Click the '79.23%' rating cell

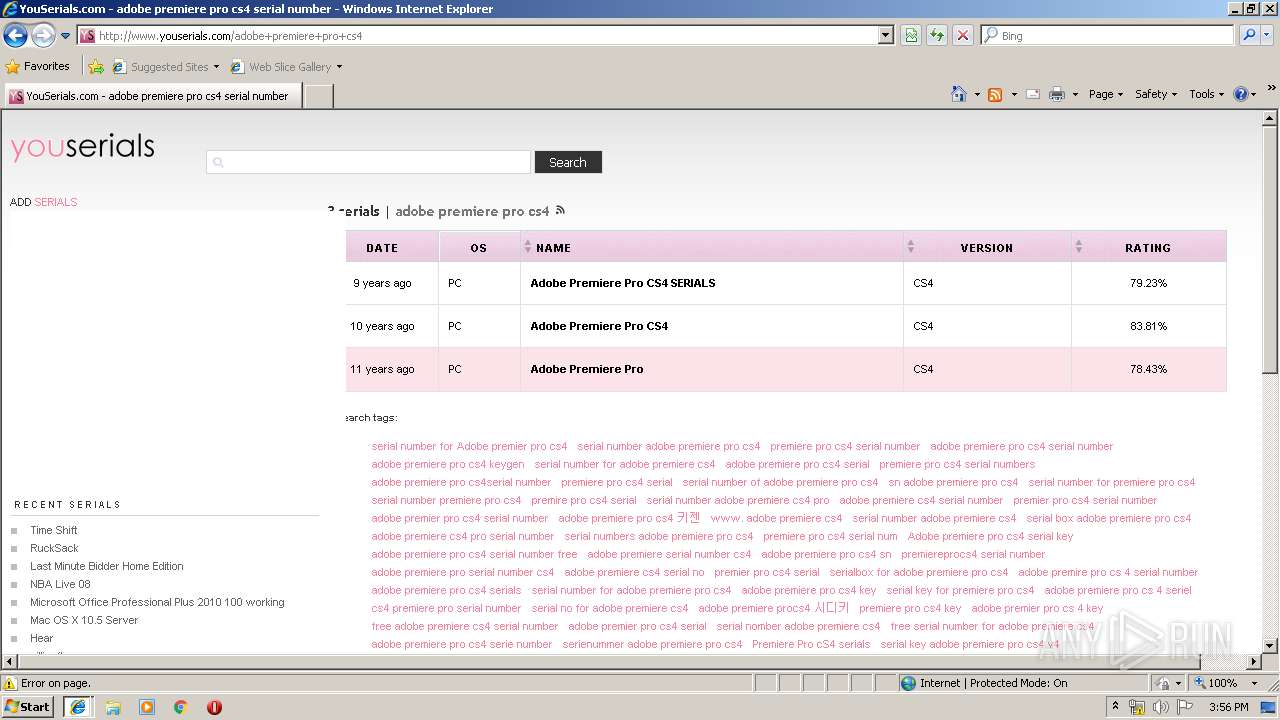[x=1148, y=283]
